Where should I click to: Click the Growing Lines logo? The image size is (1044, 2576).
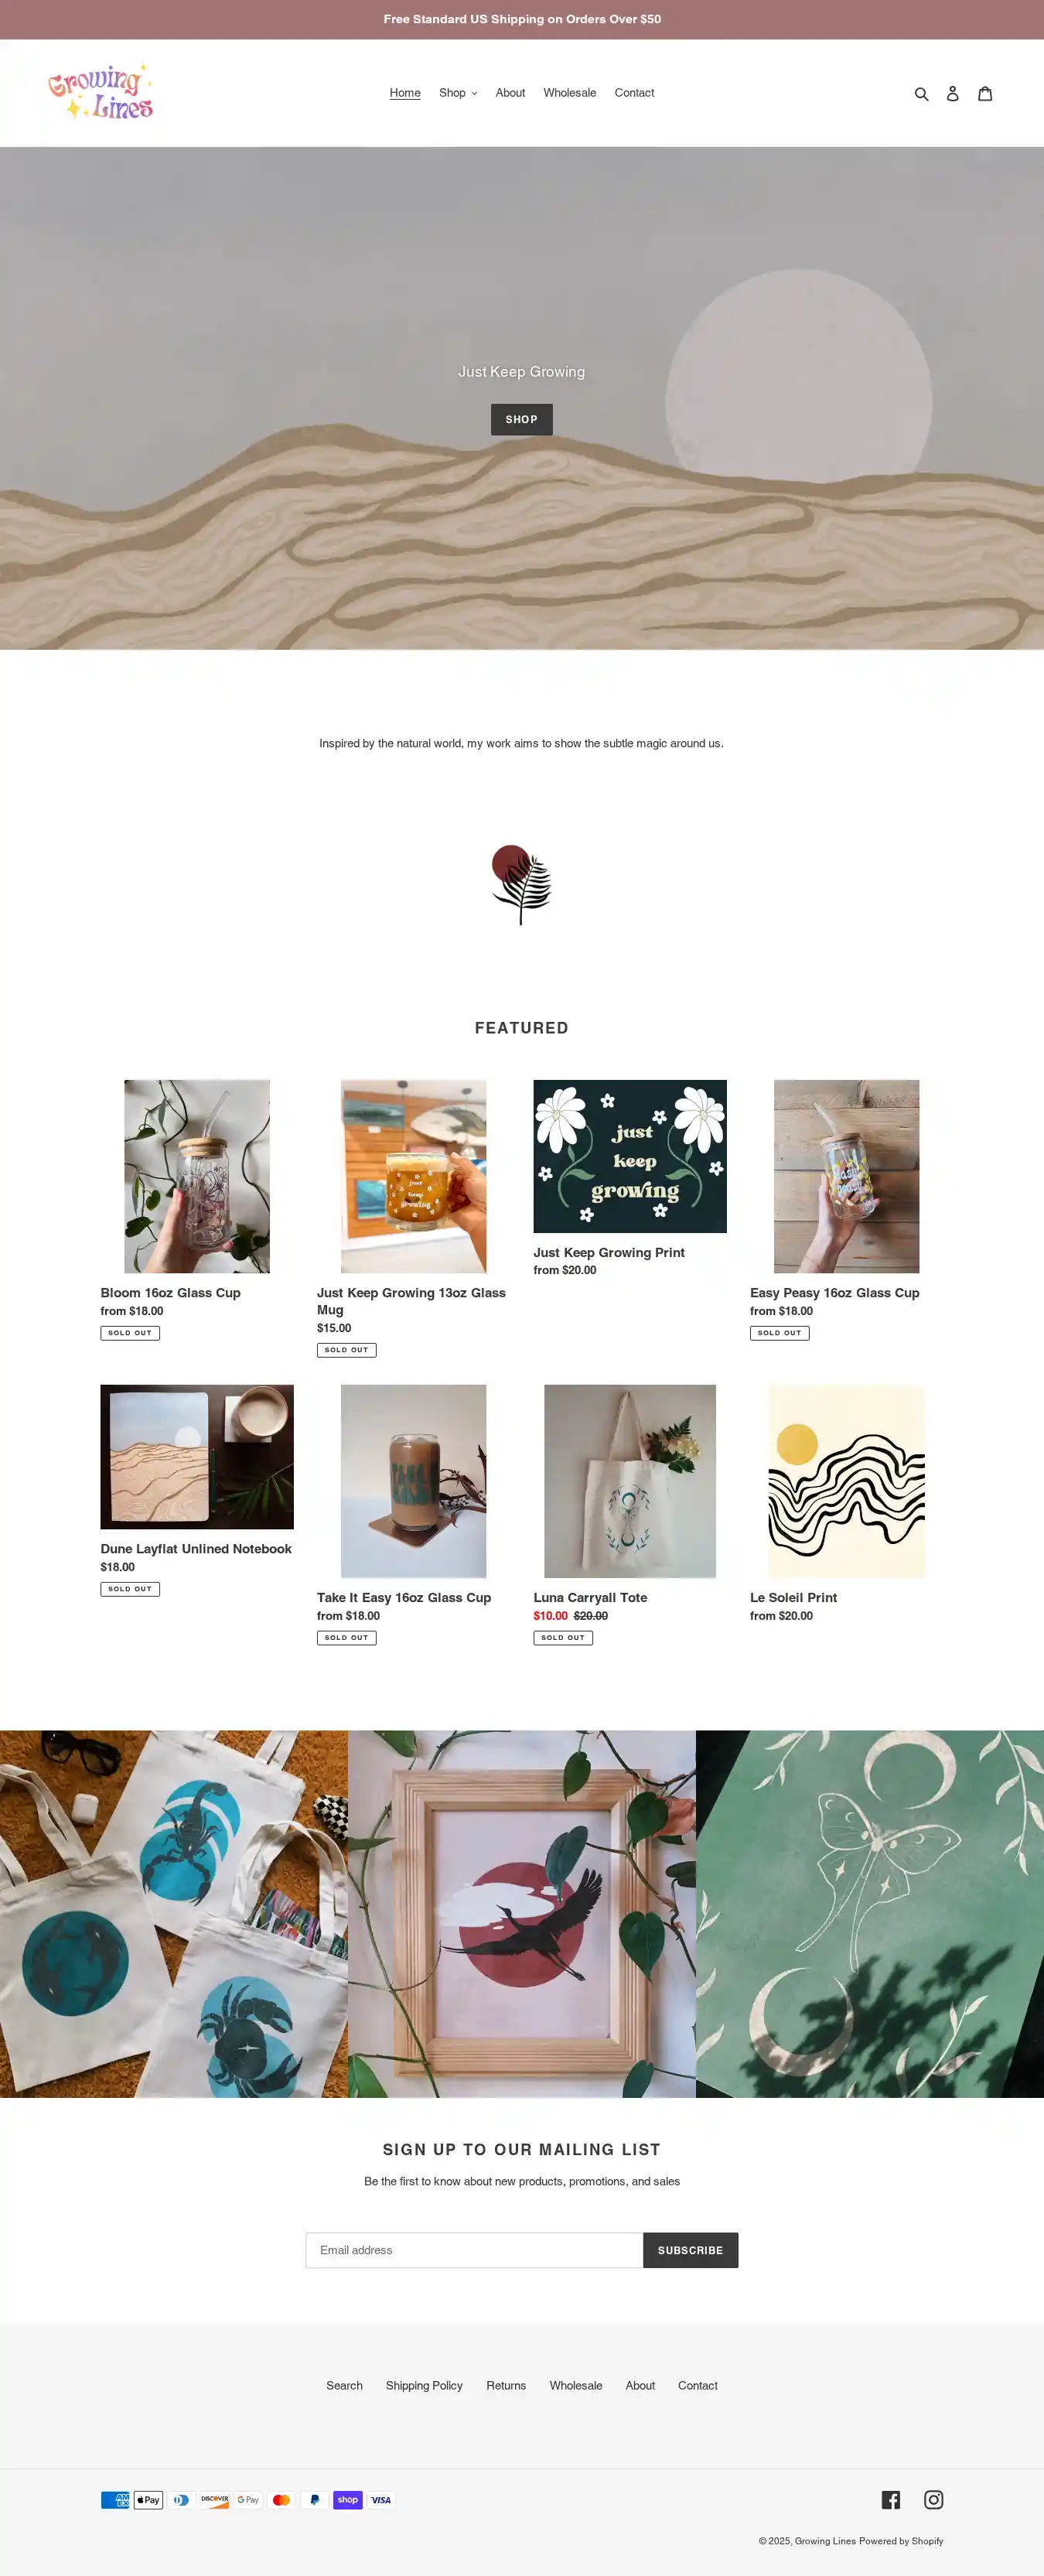click(x=101, y=92)
